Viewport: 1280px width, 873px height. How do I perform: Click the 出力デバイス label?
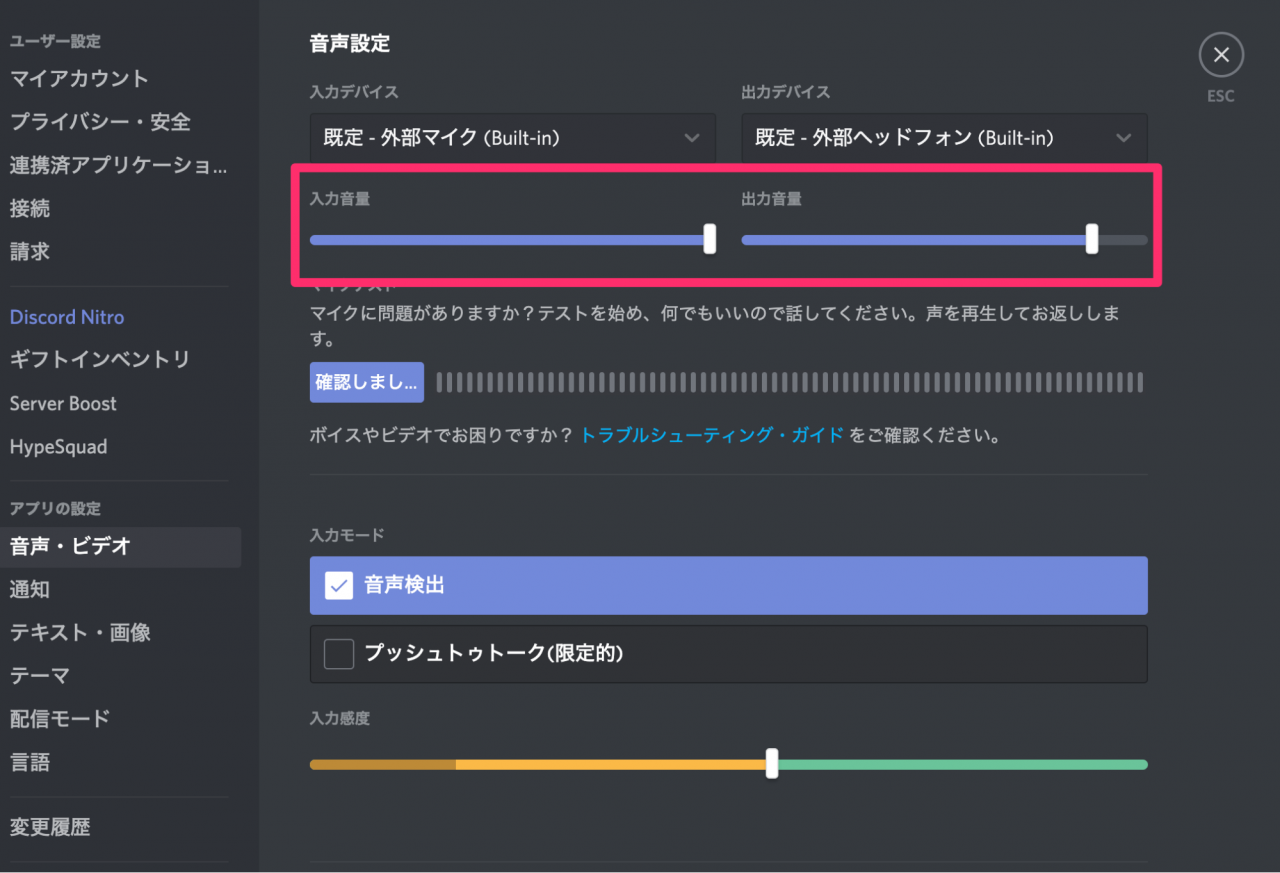(x=786, y=92)
